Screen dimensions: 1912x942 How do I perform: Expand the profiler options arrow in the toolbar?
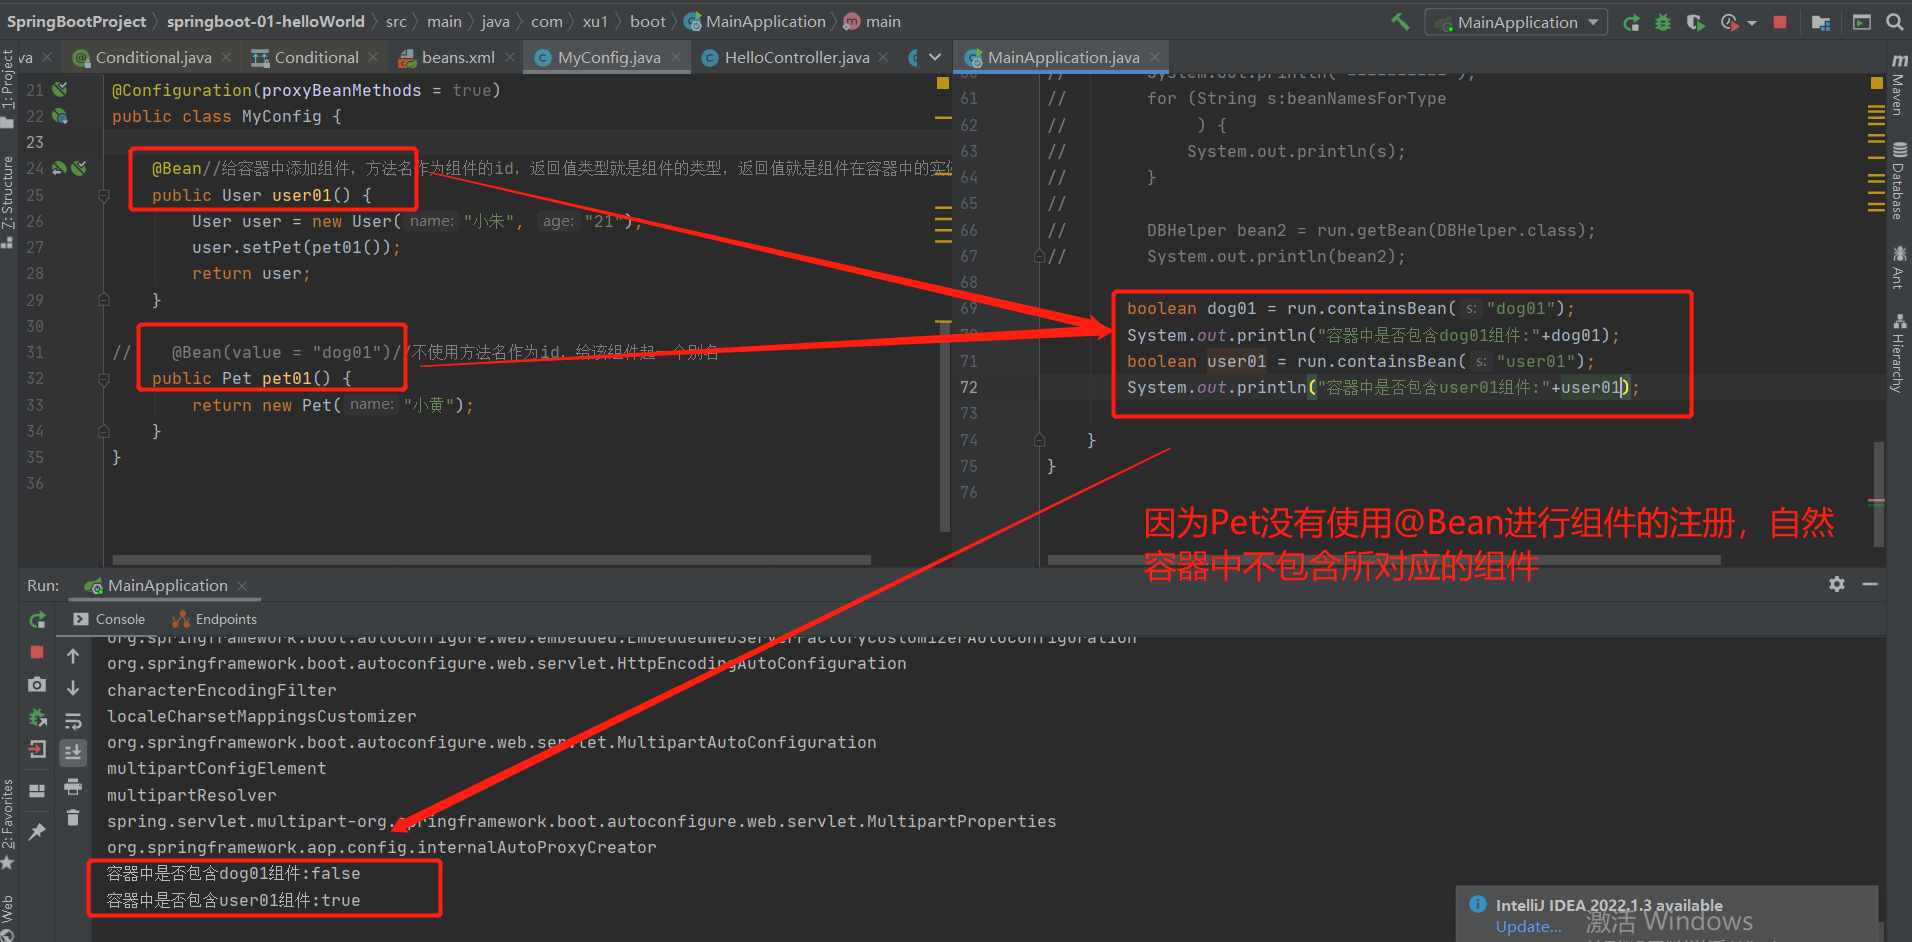(x=1752, y=23)
